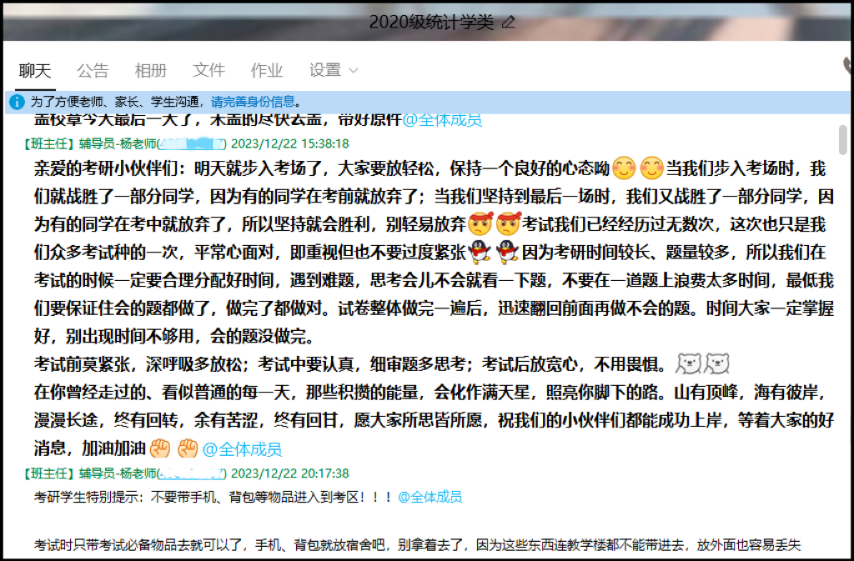The width and height of the screenshot is (854, 561).
Task: Select the 作业 tab
Action: pos(267,70)
